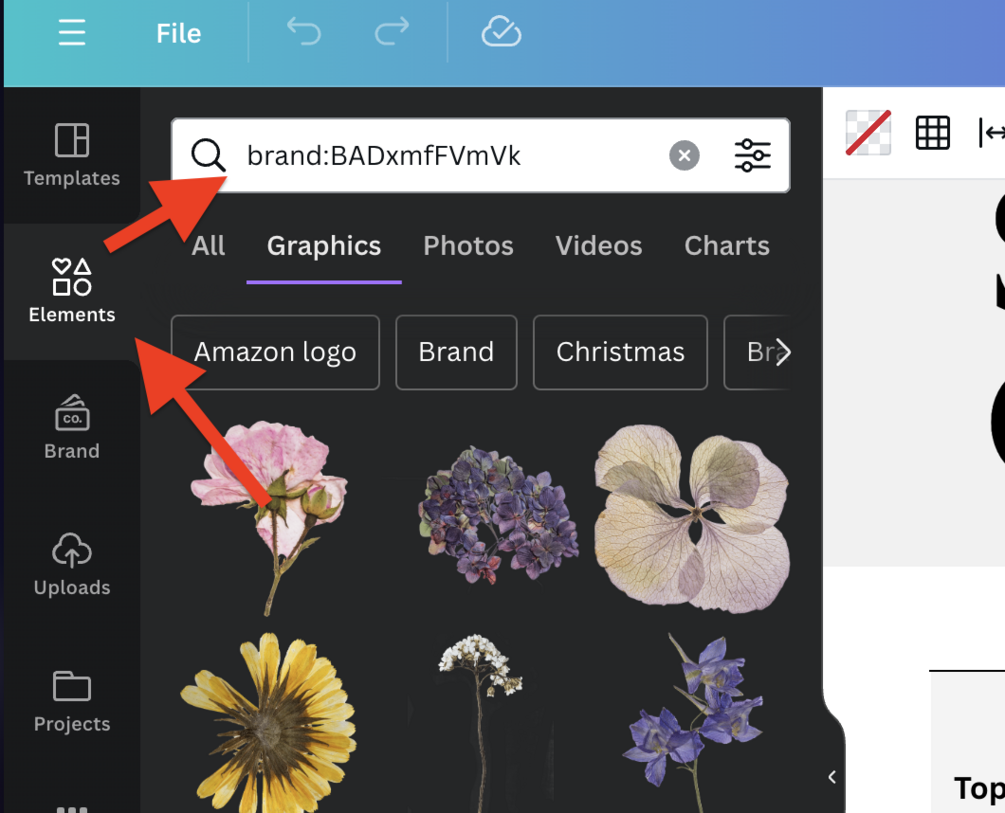Viewport: 1005px width, 813px height.
Task: Open the File menu
Action: [x=178, y=32]
